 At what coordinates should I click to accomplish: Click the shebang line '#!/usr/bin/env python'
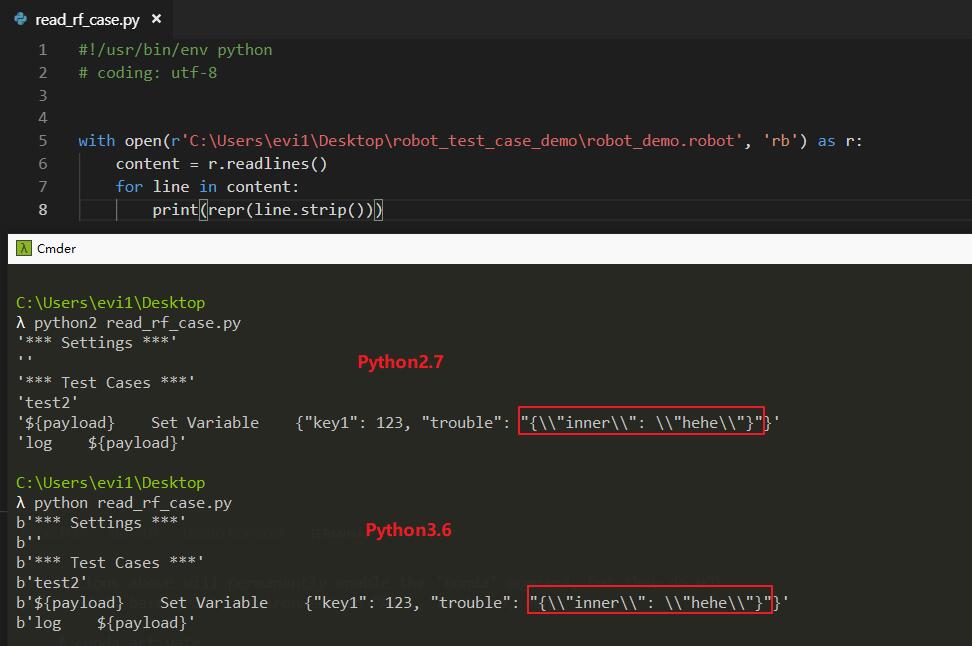pyautogui.click(x=175, y=50)
